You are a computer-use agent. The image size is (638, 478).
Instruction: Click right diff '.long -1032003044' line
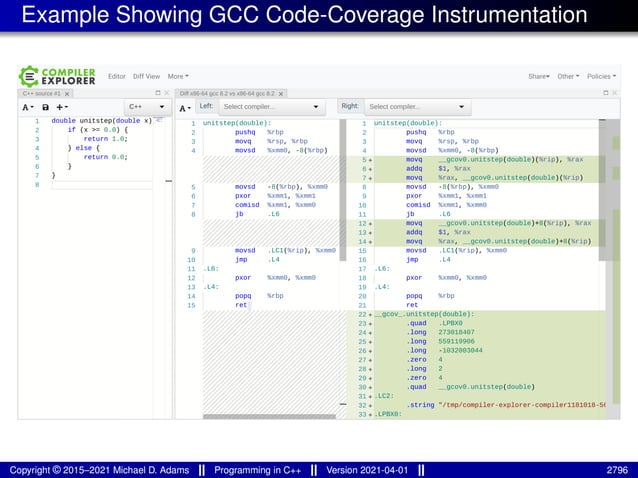pos(444,351)
